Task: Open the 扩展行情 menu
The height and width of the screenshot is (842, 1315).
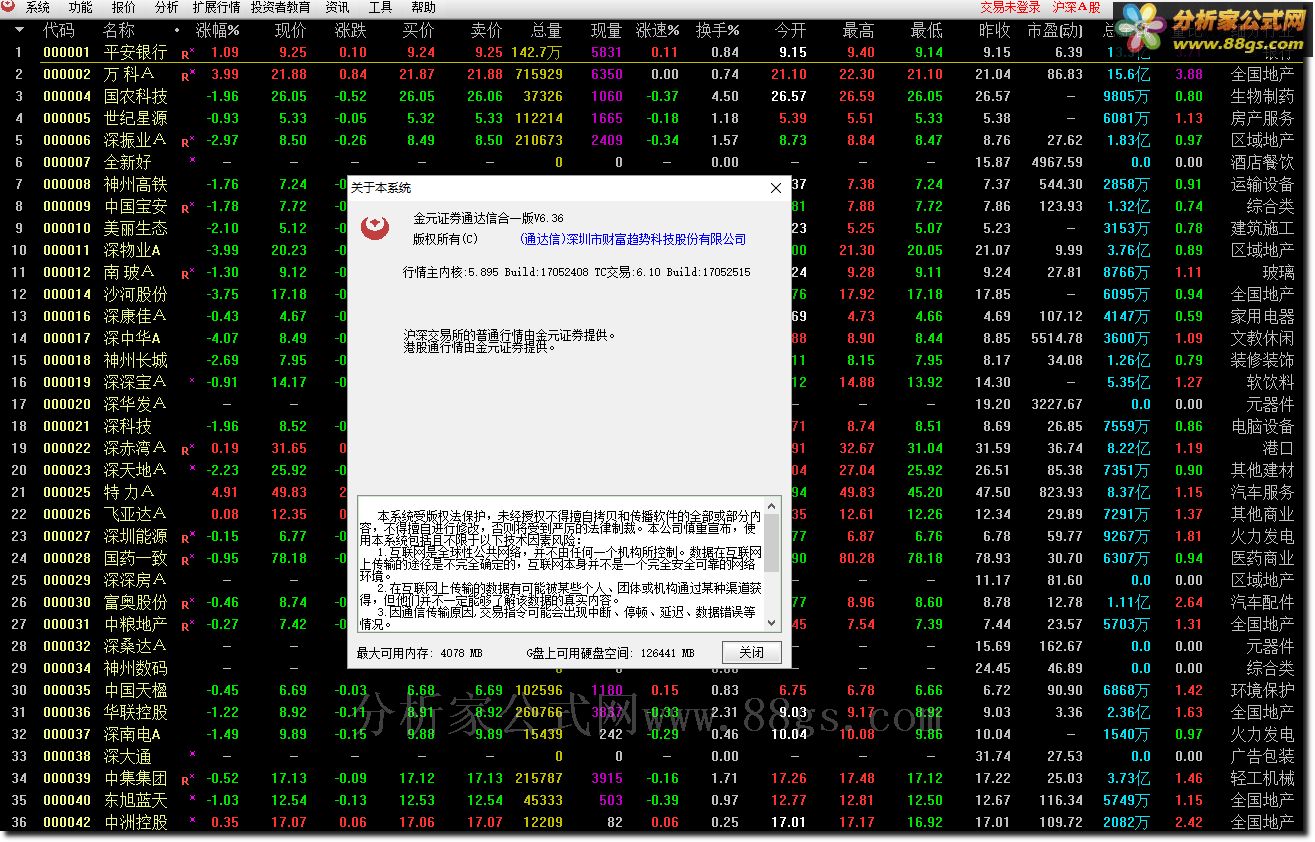Action: click(217, 7)
